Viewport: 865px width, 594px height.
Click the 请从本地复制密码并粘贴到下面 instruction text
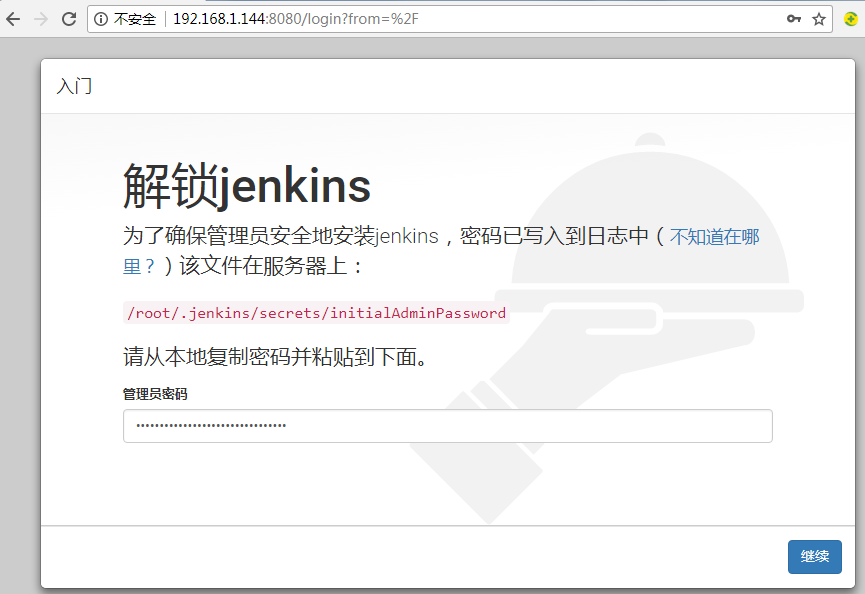click(x=275, y=357)
